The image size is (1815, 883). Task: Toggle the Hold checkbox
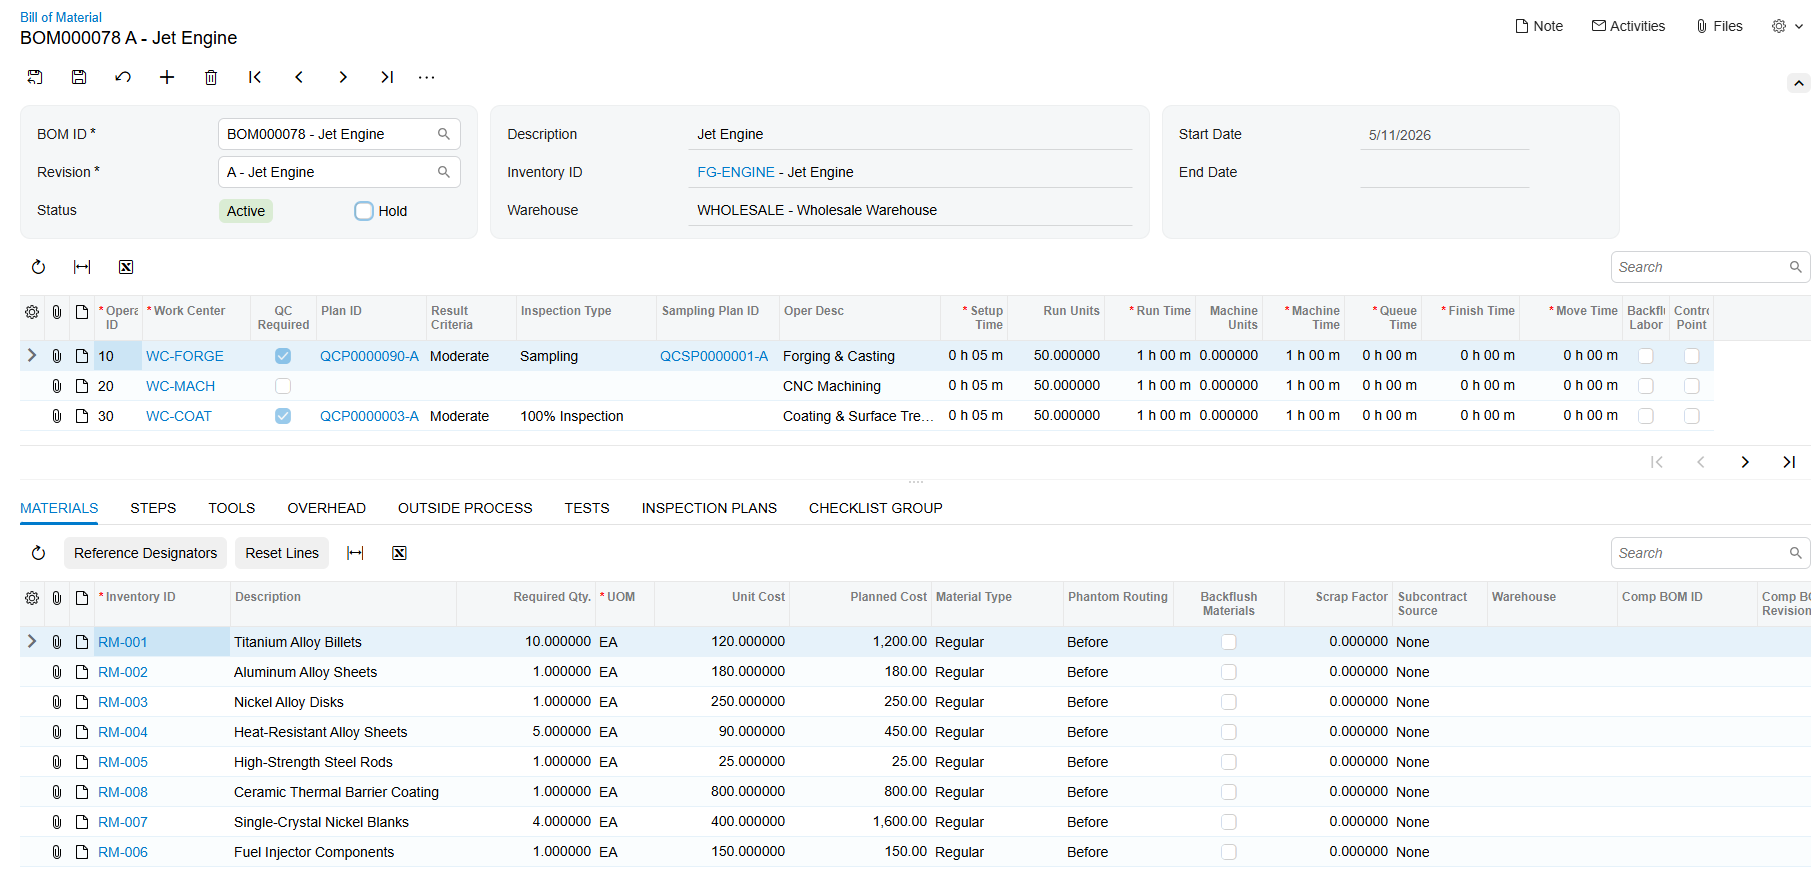[364, 211]
